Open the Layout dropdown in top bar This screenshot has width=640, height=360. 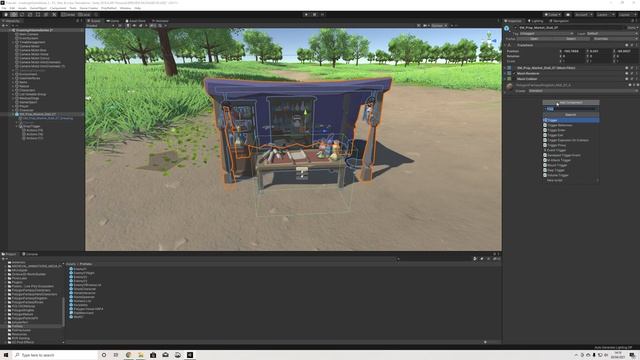(x=627, y=15)
